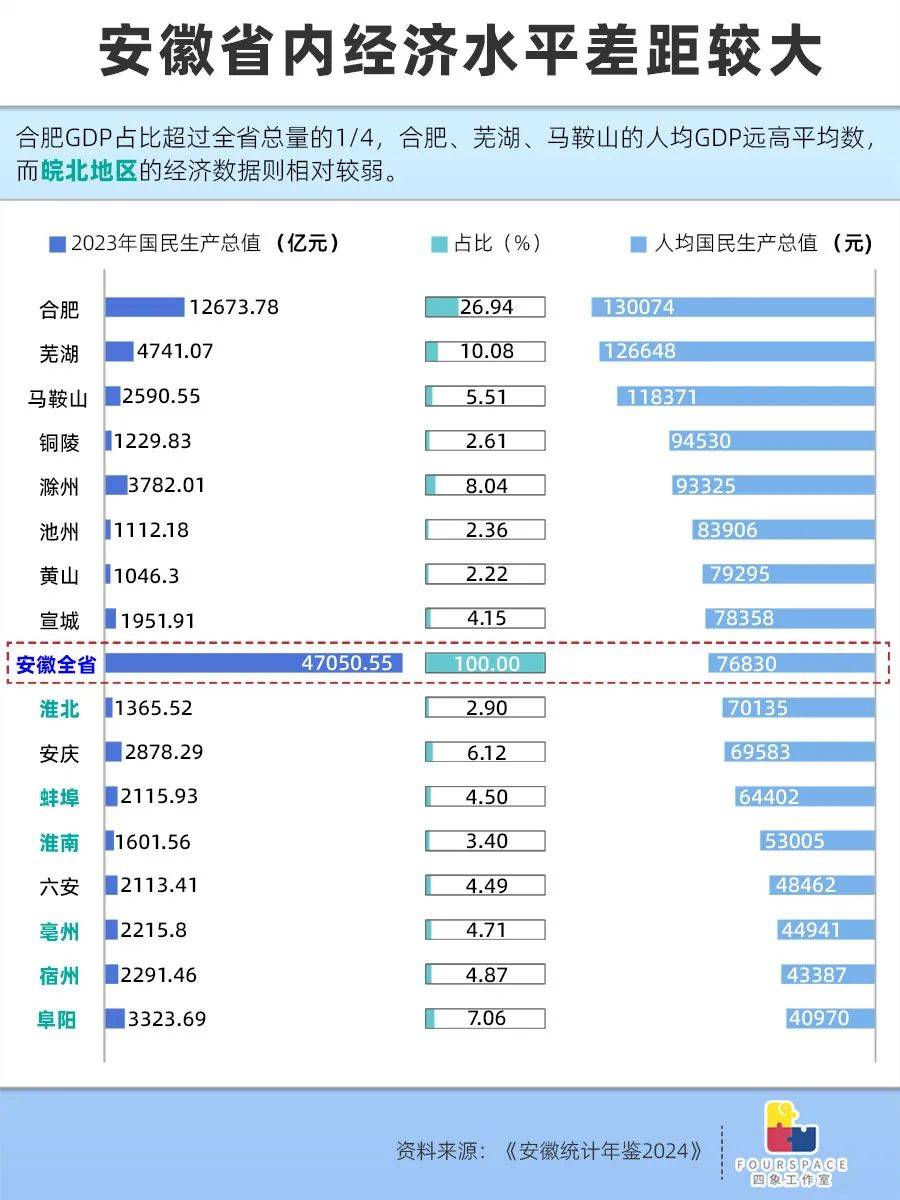This screenshot has width=900, height=1200.
Task: Click the light blue 人均 legend square
Action: (x=639, y=243)
